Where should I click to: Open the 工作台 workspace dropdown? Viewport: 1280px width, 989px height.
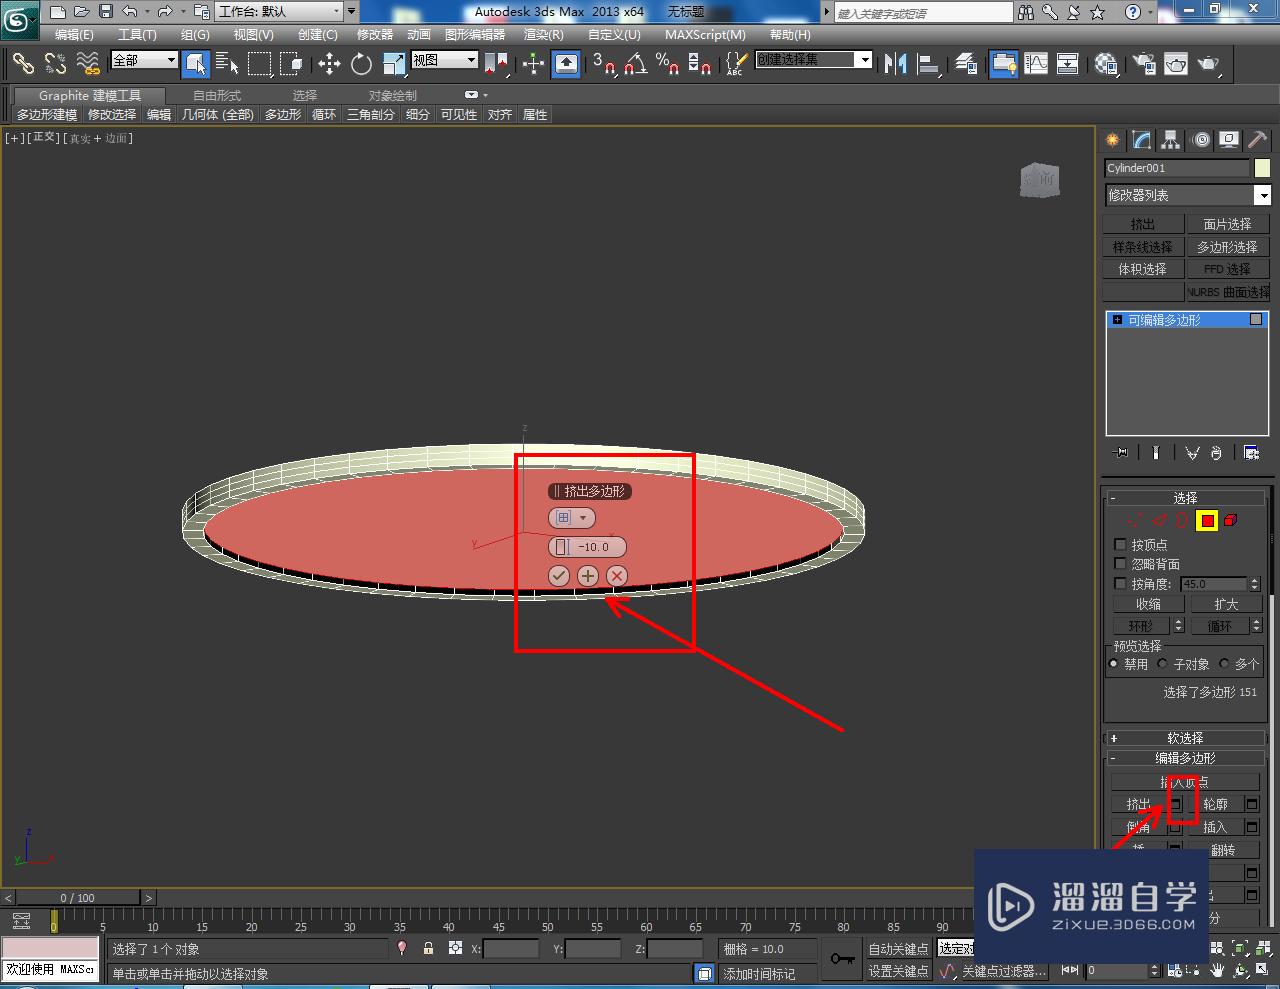tap(278, 12)
